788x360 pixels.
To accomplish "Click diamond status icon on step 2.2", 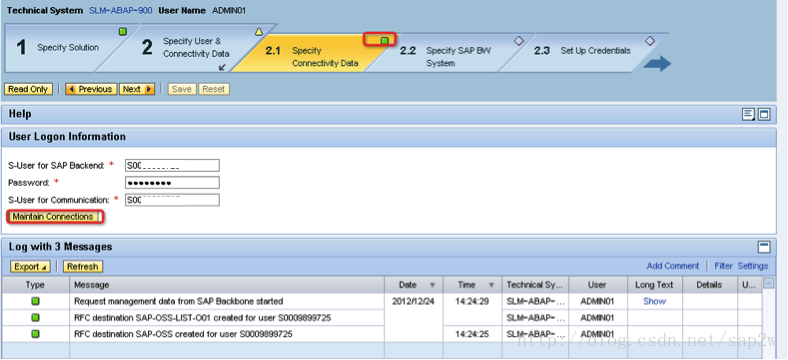I will pos(519,41).
